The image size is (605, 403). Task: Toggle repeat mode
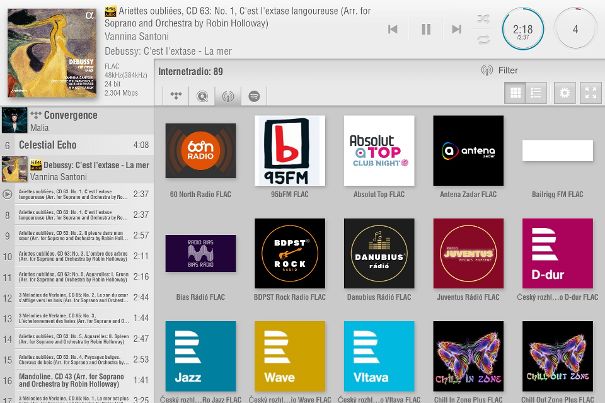[x=483, y=39]
